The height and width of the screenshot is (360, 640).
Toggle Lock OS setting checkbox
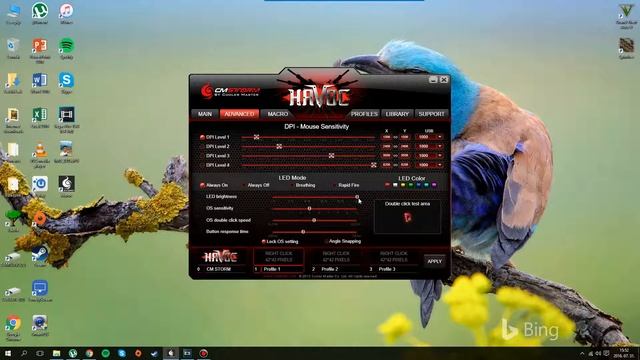[263, 242]
